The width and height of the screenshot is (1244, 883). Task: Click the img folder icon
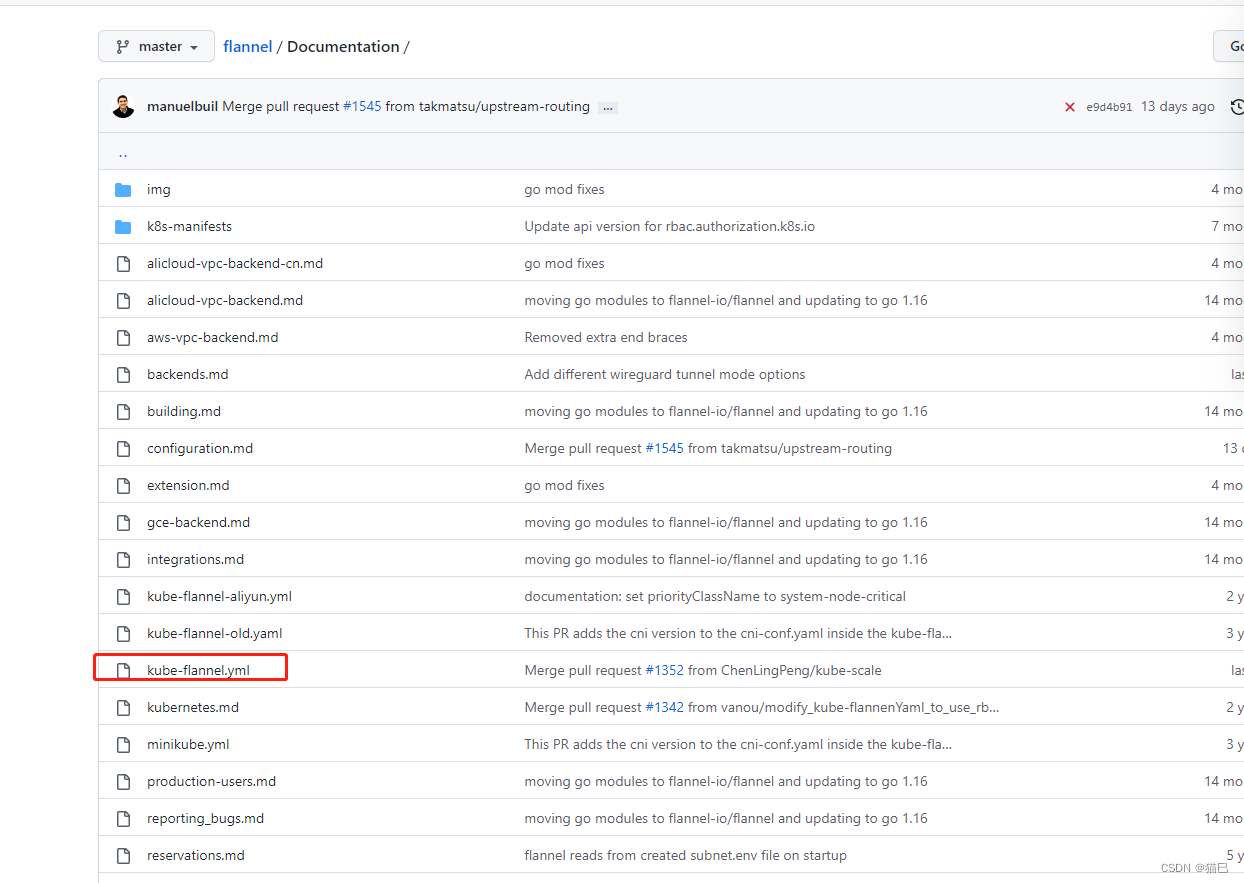coord(123,189)
